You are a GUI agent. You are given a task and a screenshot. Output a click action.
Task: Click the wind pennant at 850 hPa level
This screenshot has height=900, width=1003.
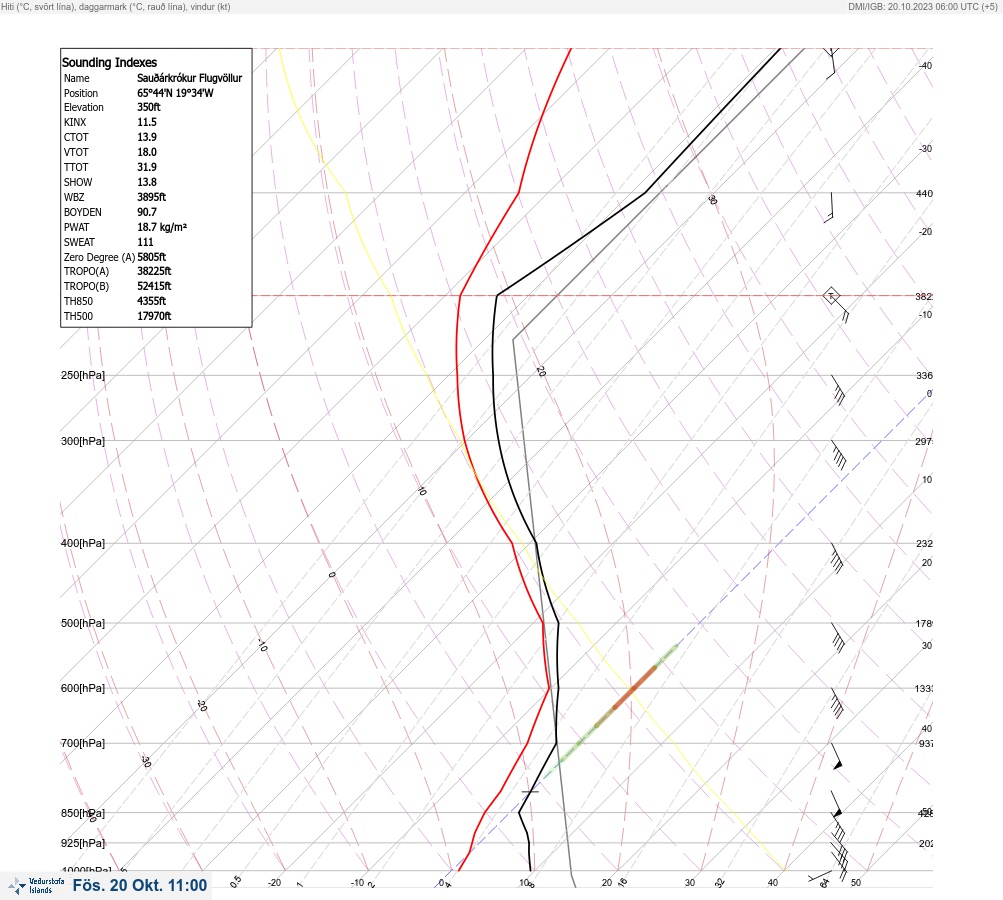[x=836, y=805]
